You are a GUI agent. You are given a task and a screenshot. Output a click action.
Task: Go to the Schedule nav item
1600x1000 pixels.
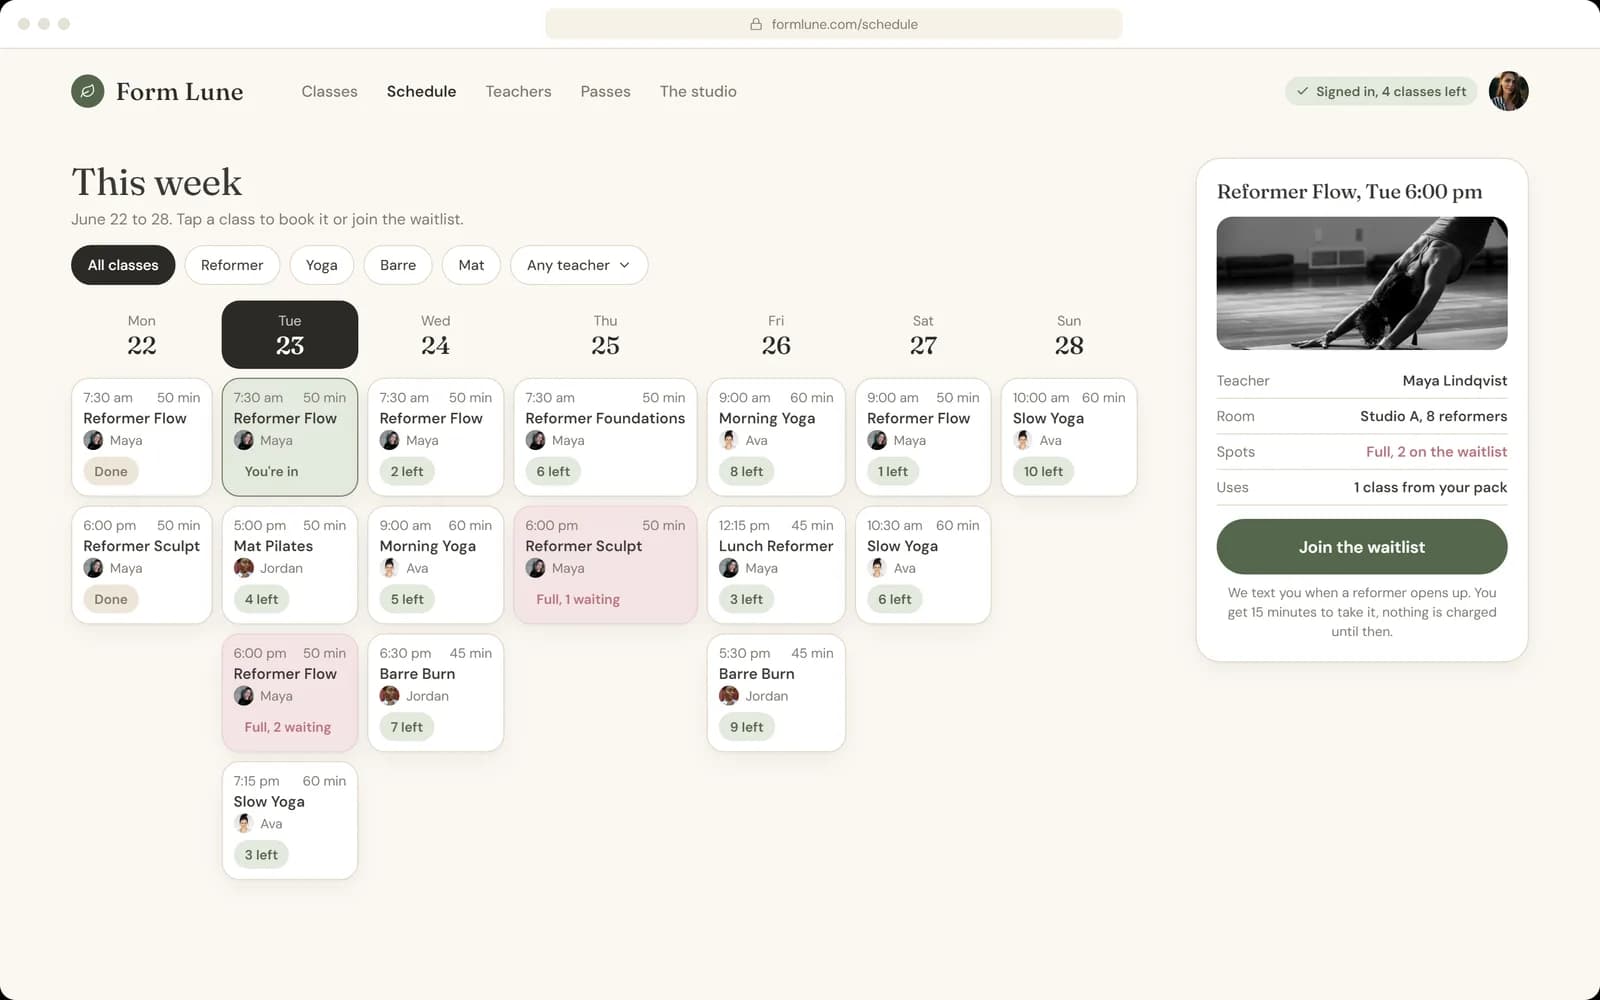tap(421, 91)
